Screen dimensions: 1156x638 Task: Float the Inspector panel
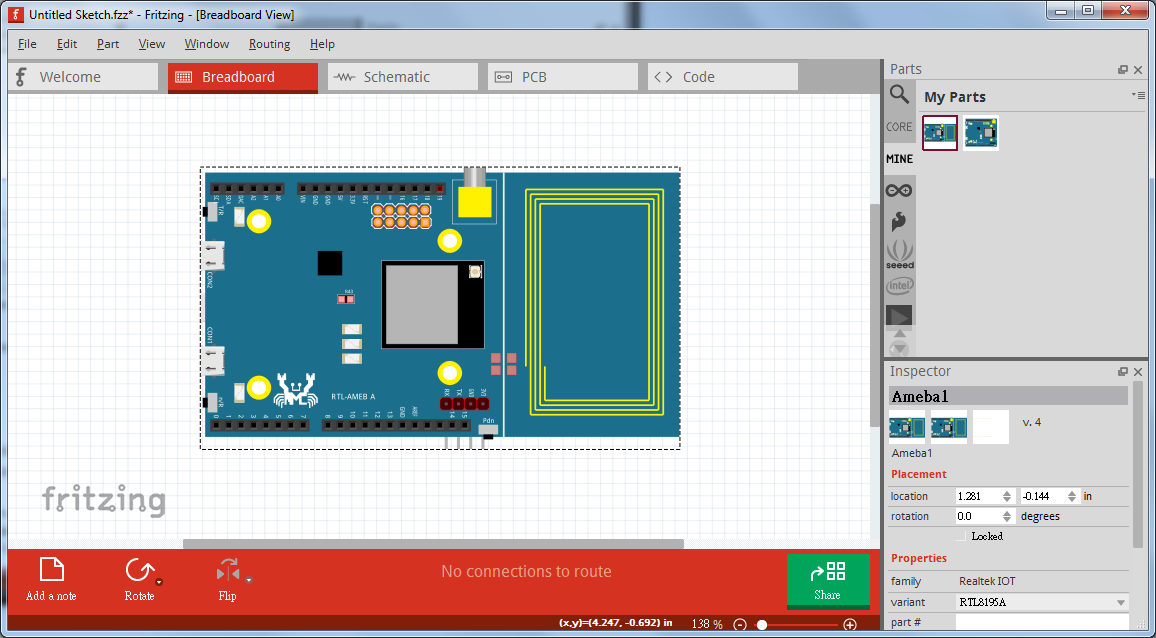pos(1123,372)
